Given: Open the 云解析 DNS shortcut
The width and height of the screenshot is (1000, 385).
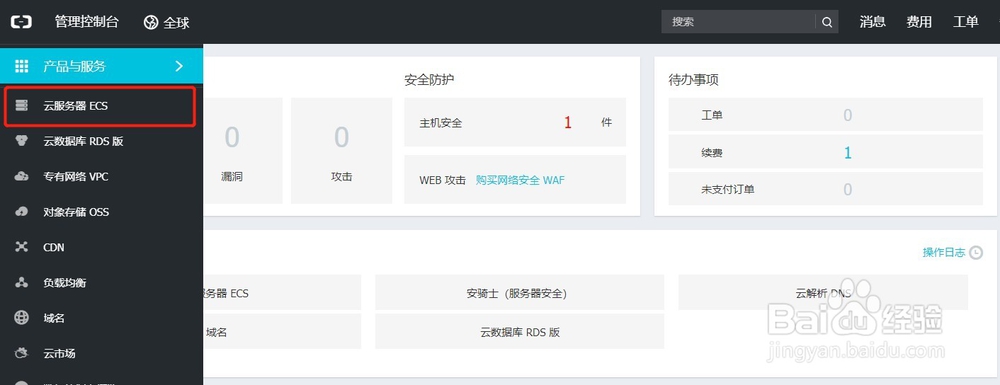Looking at the screenshot, I should pyautogui.click(x=823, y=293).
